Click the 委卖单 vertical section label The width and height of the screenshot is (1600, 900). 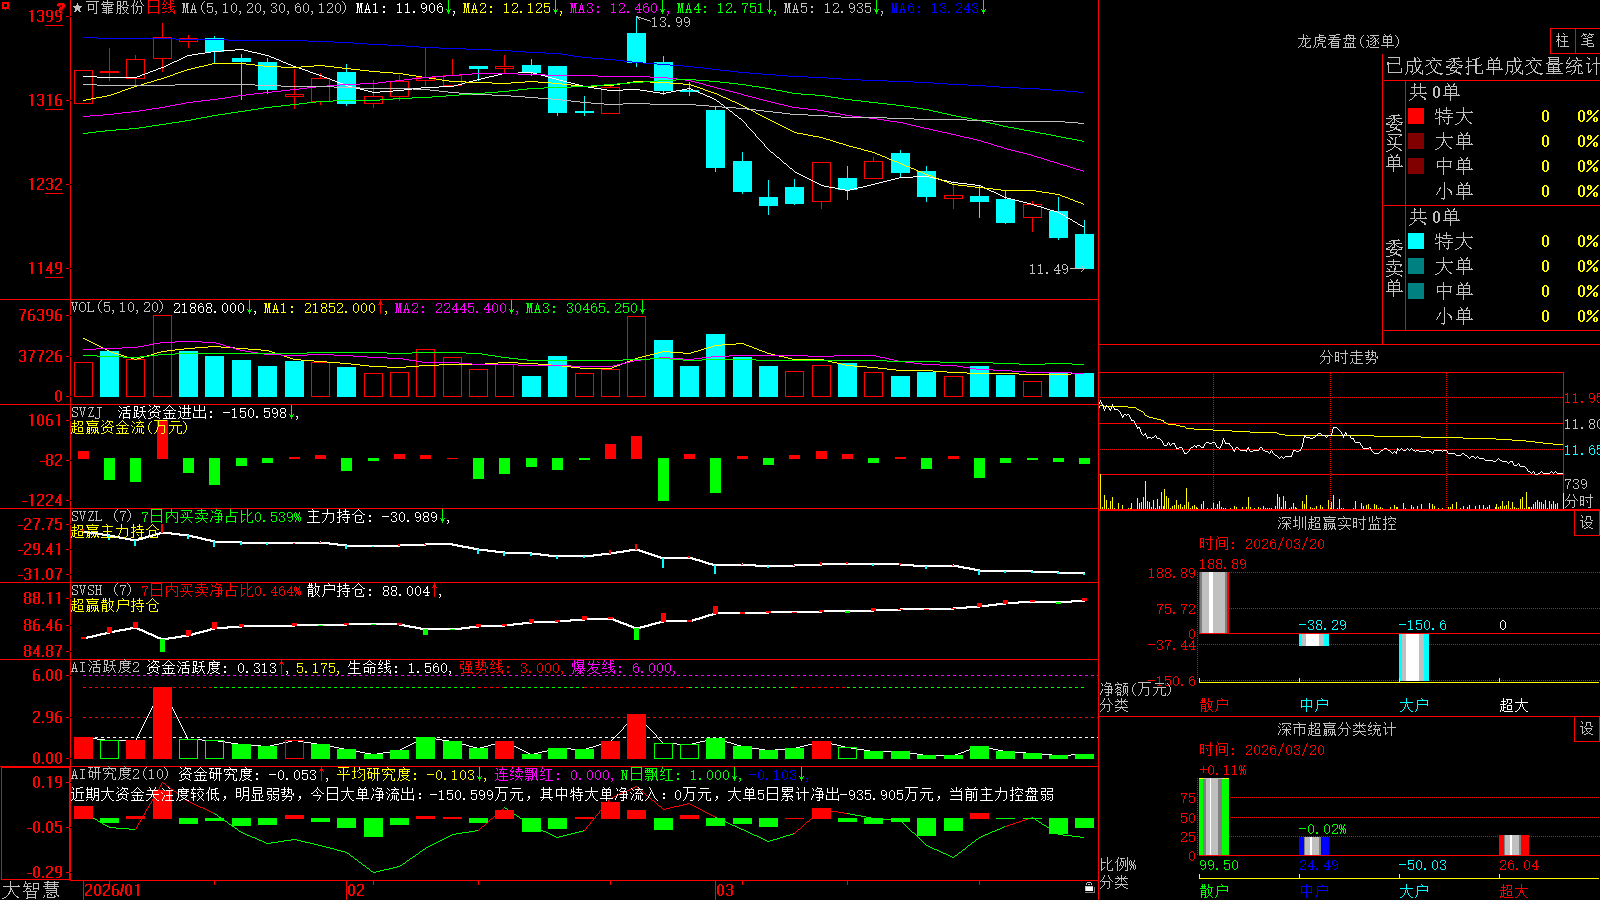pos(1394,267)
